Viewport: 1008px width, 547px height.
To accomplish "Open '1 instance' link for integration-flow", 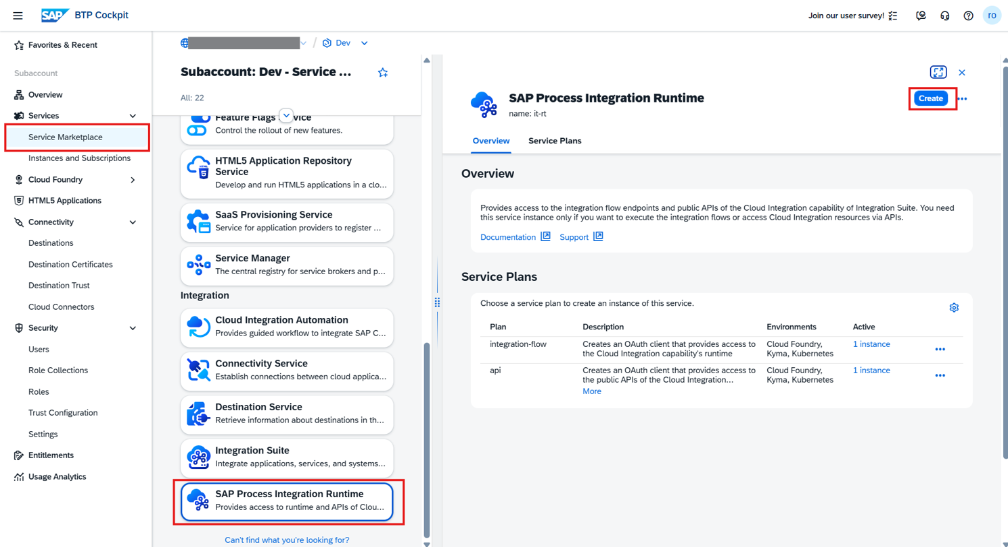I will [871, 344].
